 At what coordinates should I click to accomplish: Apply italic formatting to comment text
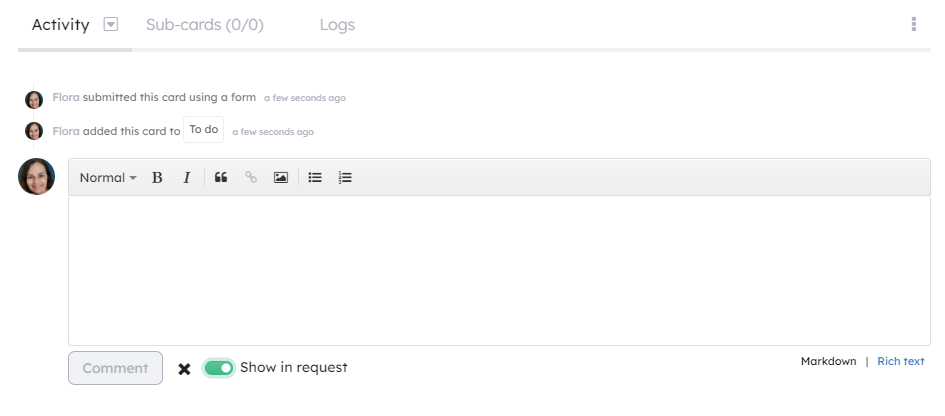[x=187, y=177]
